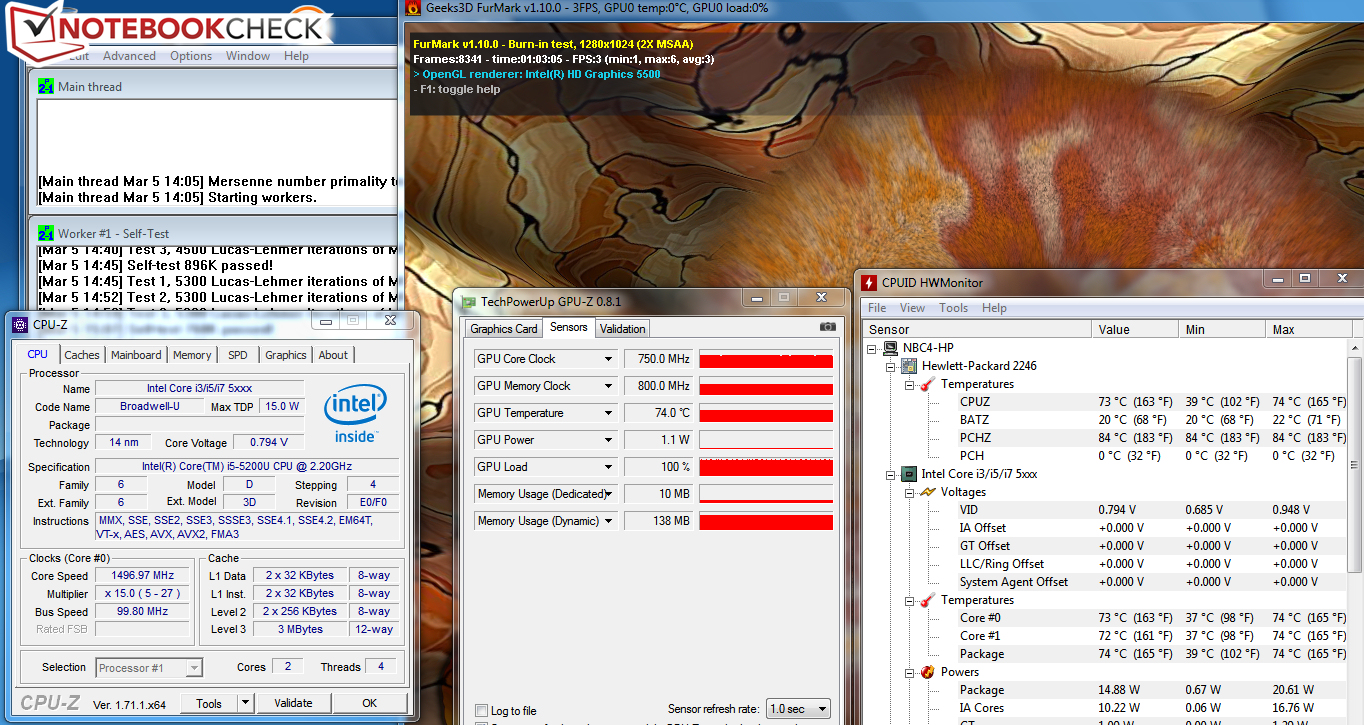Screen dimensions: 1364x725
Task: Open the View menu in HWMonitor
Action: click(912, 308)
